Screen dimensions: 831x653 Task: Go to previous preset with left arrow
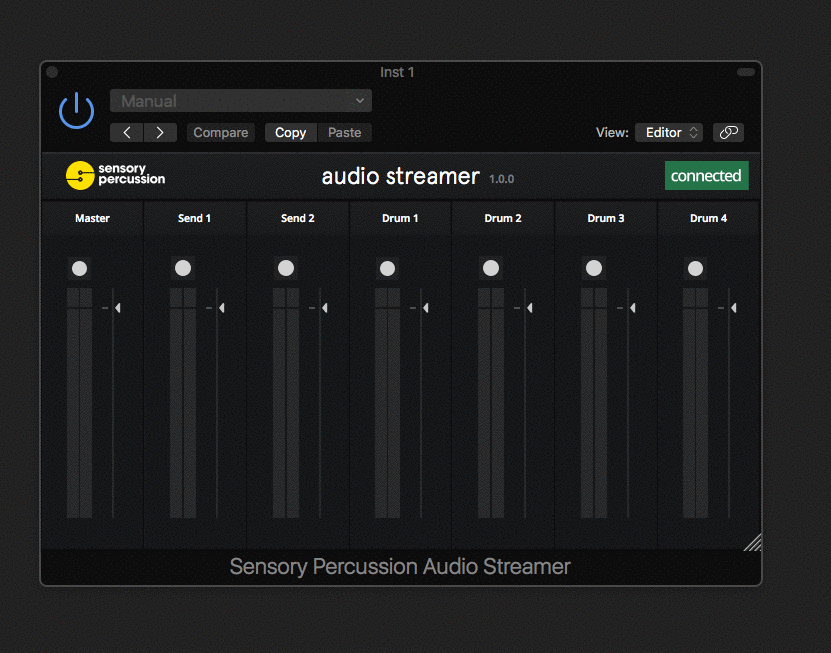(x=126, y=131)
